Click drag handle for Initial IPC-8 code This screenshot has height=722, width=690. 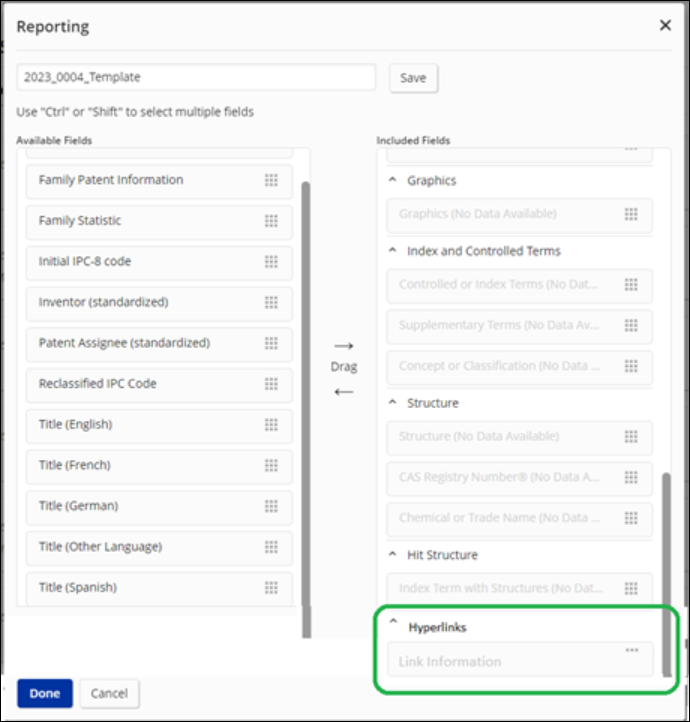(271, 262)
